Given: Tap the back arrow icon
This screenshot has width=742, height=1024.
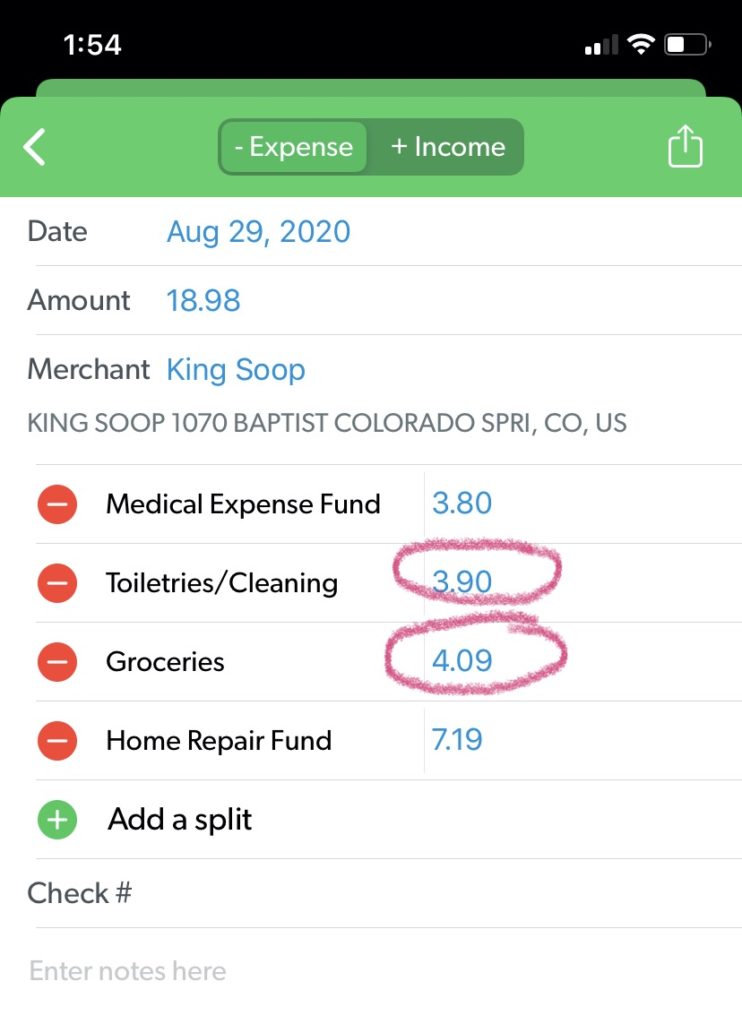Looking at the screenshot, I should pos(35,147).
